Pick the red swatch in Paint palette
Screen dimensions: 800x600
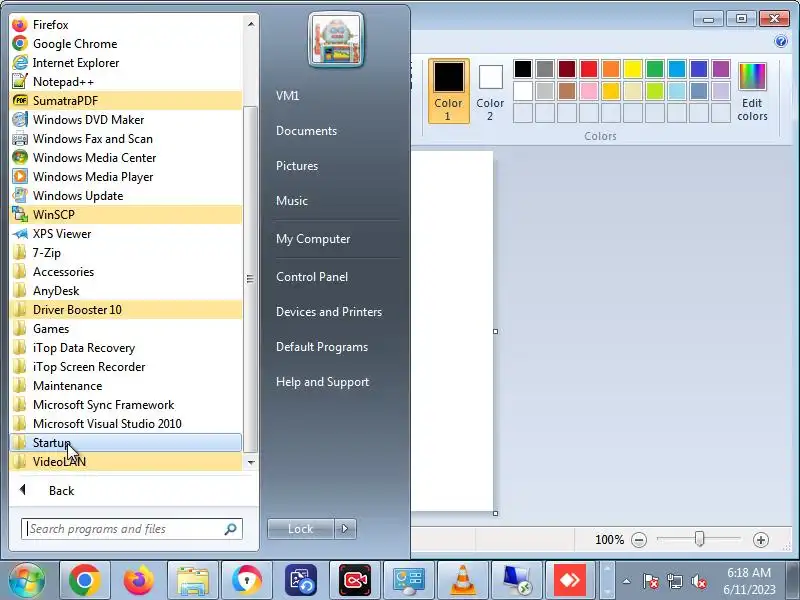tap(589, 69)
